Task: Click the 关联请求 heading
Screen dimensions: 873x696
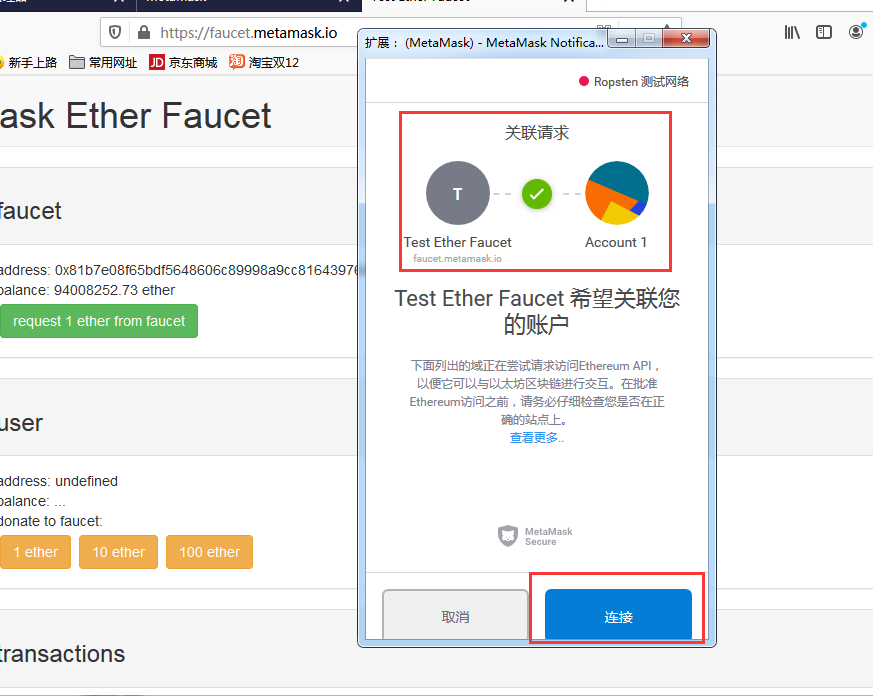Action: [x=537, y=133]
